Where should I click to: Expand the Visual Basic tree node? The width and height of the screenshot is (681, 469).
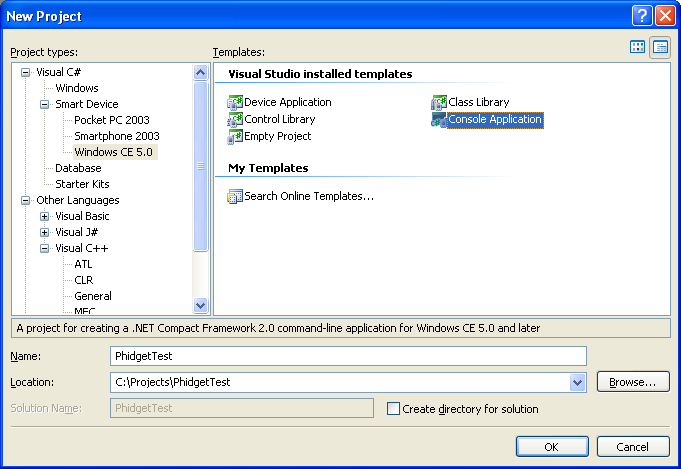44,216
